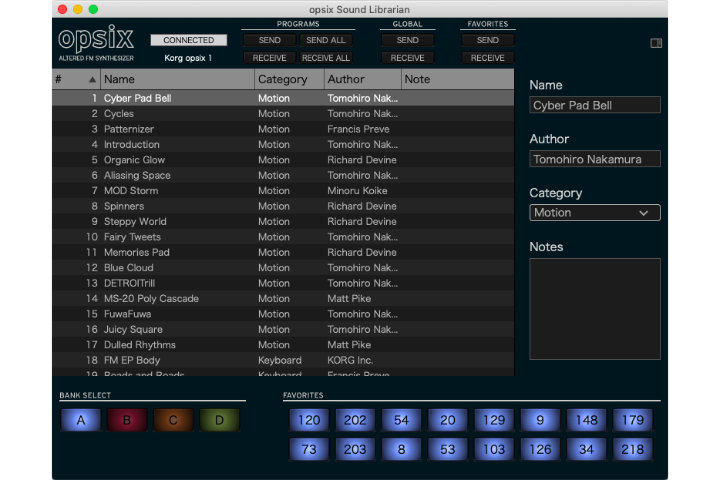
Task: Click the sort arrow in the # column
Action: click(93, 79)
